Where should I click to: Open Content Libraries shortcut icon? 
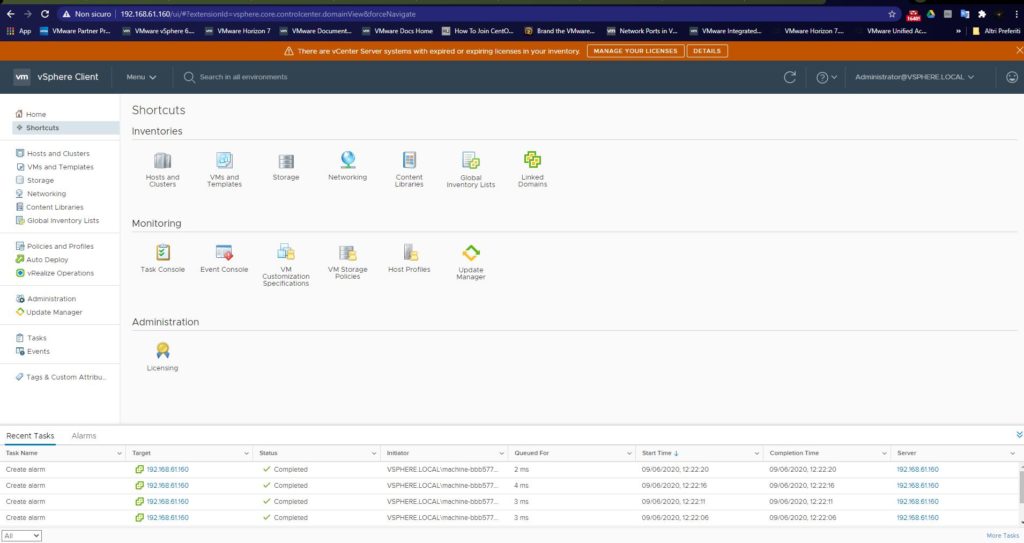tap(409, 160)
